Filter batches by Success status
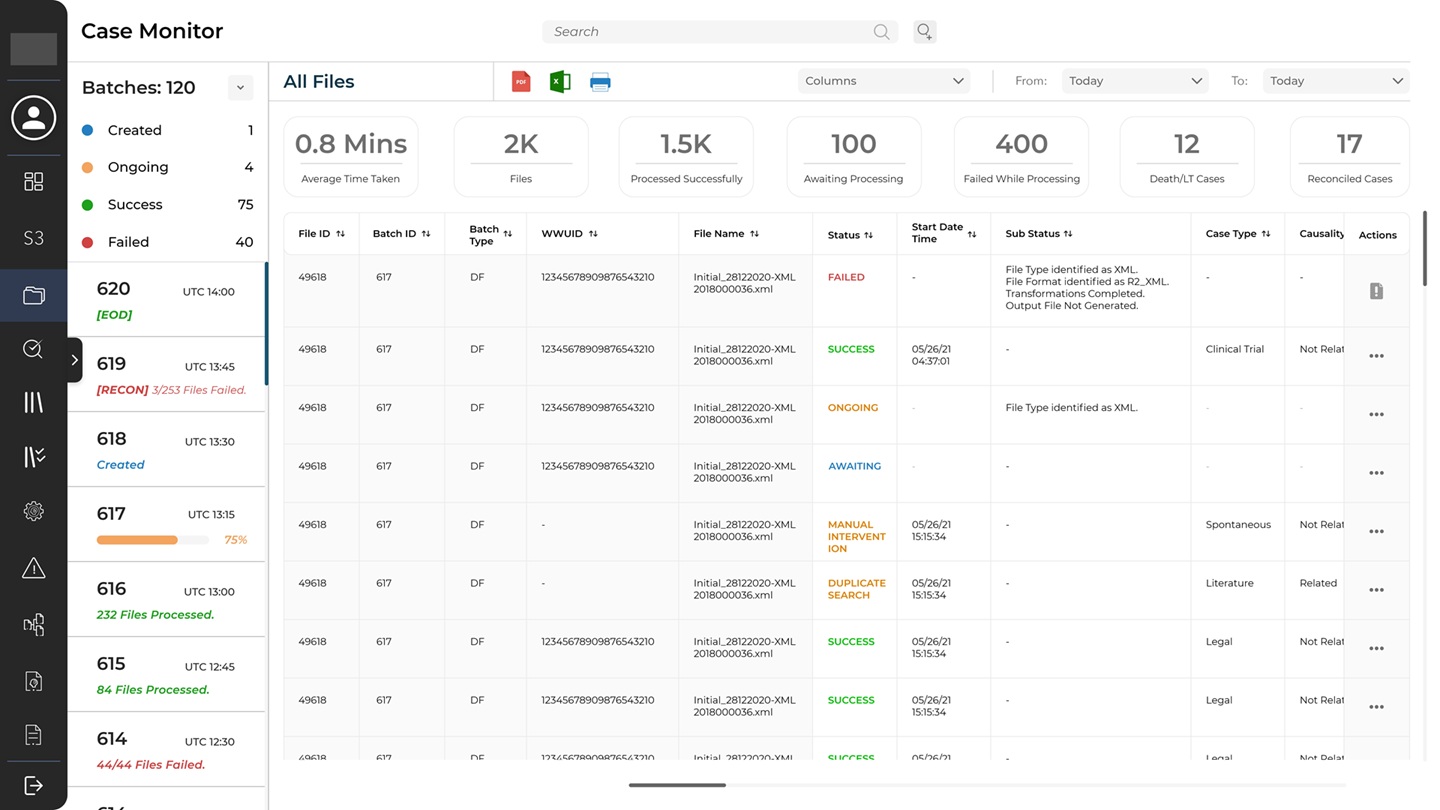 [167, 205]
